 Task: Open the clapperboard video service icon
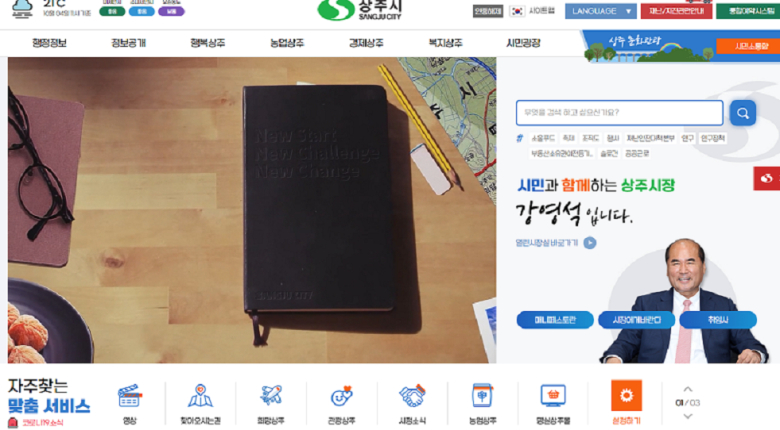click(x=130, y=396)
